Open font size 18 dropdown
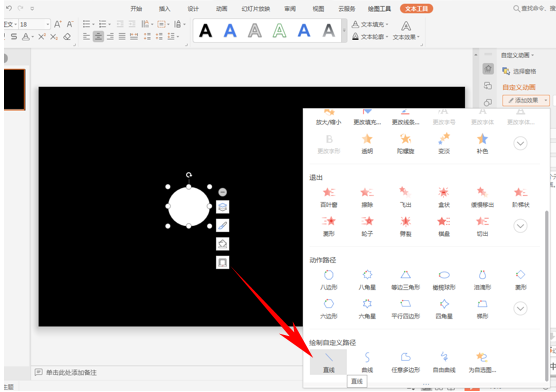 pyautogui.click(x=48, y=24)
